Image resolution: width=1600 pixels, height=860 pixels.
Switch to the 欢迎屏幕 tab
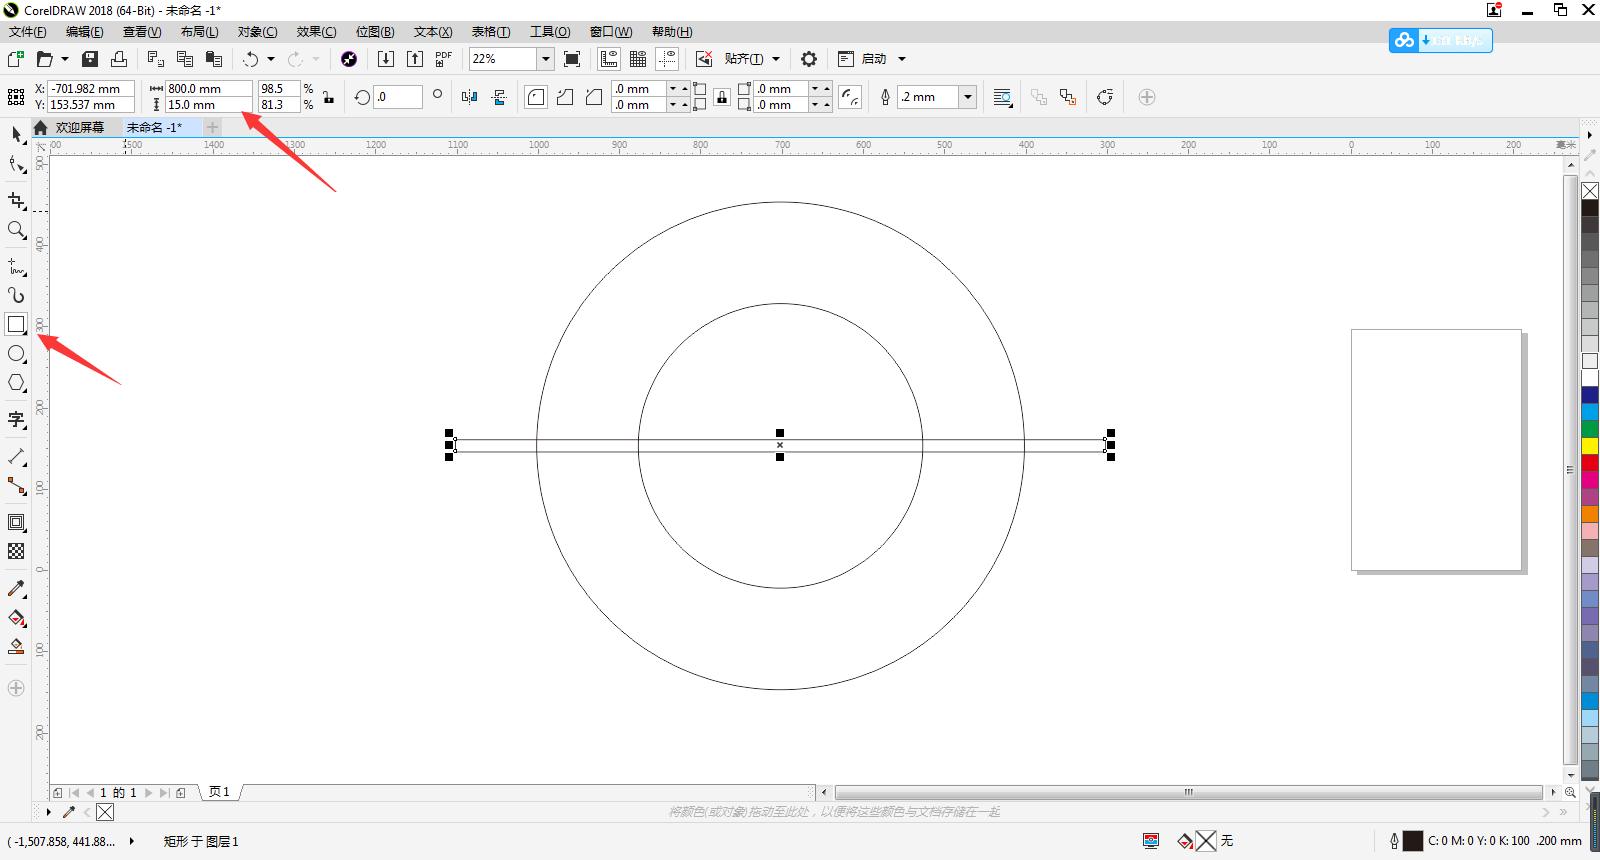coord(78,127)
